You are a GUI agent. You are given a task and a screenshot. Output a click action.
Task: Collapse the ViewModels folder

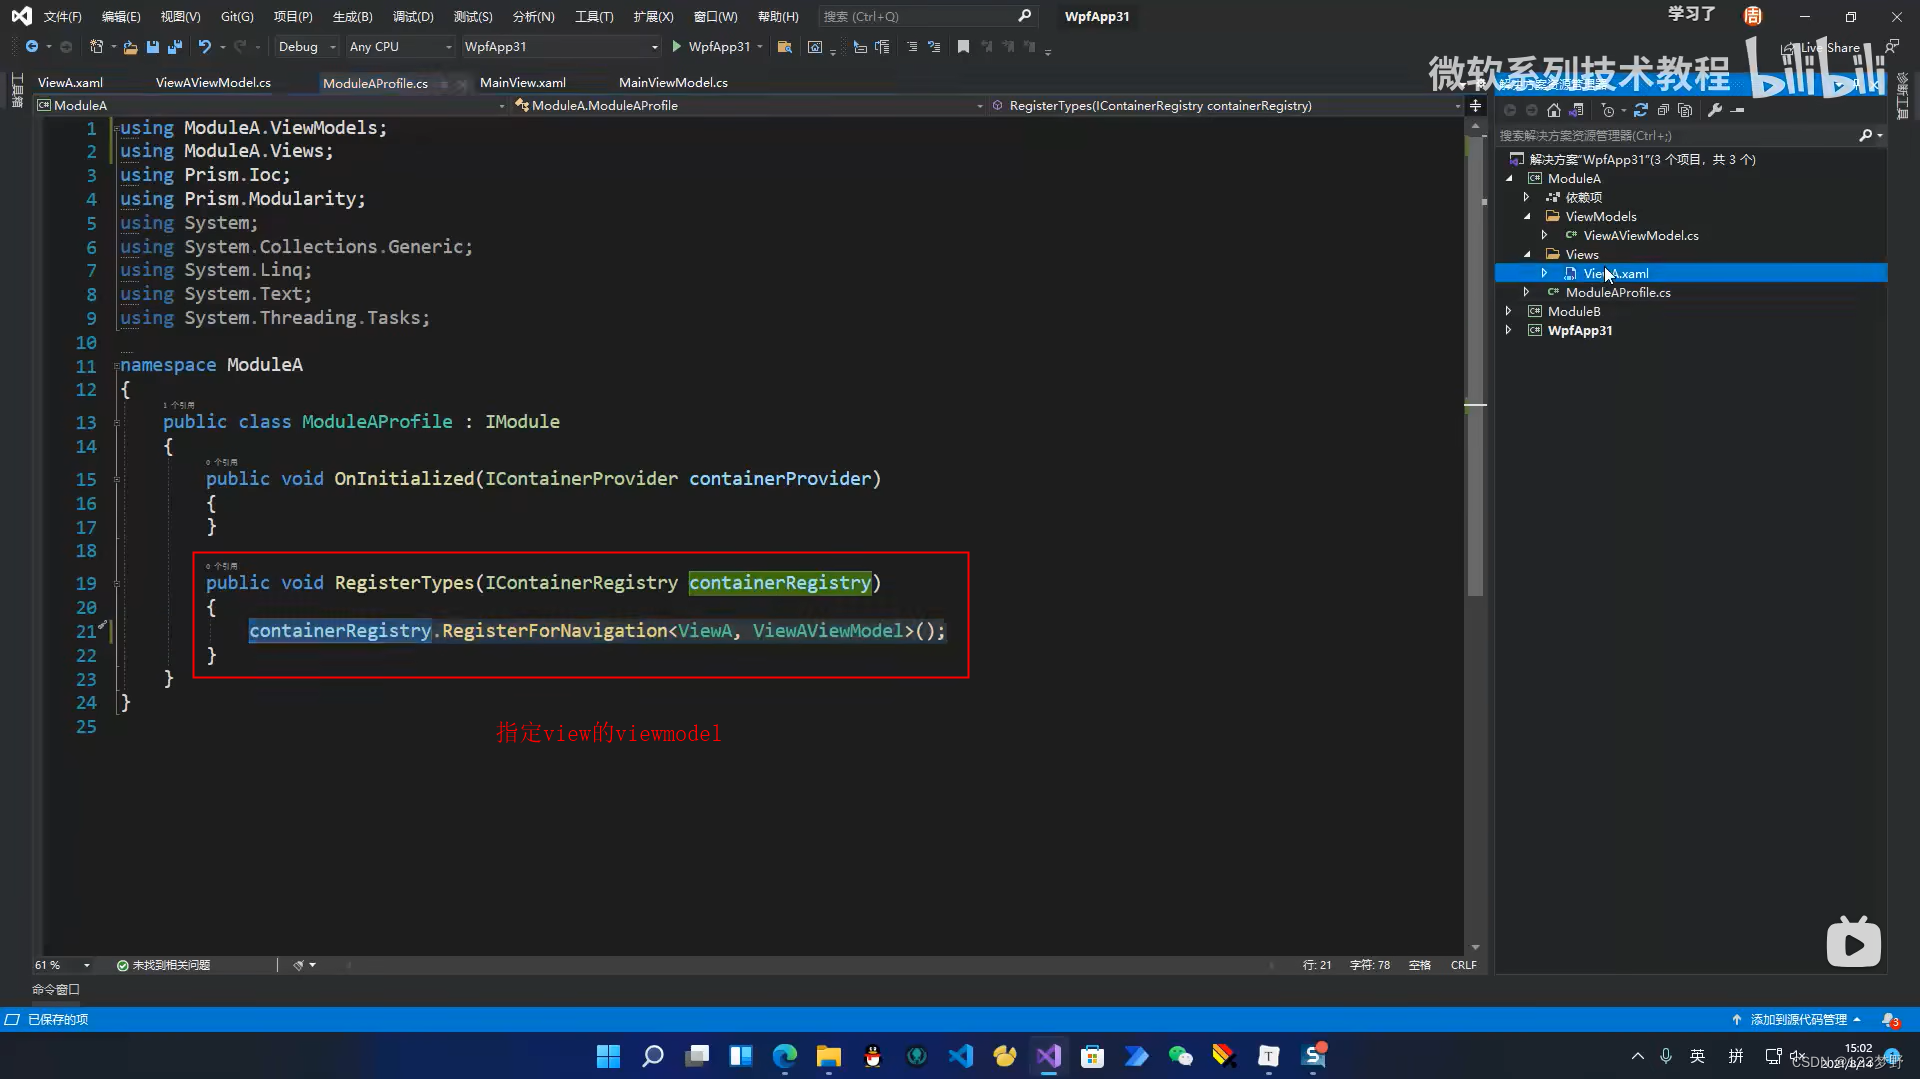pos(1526,216)
